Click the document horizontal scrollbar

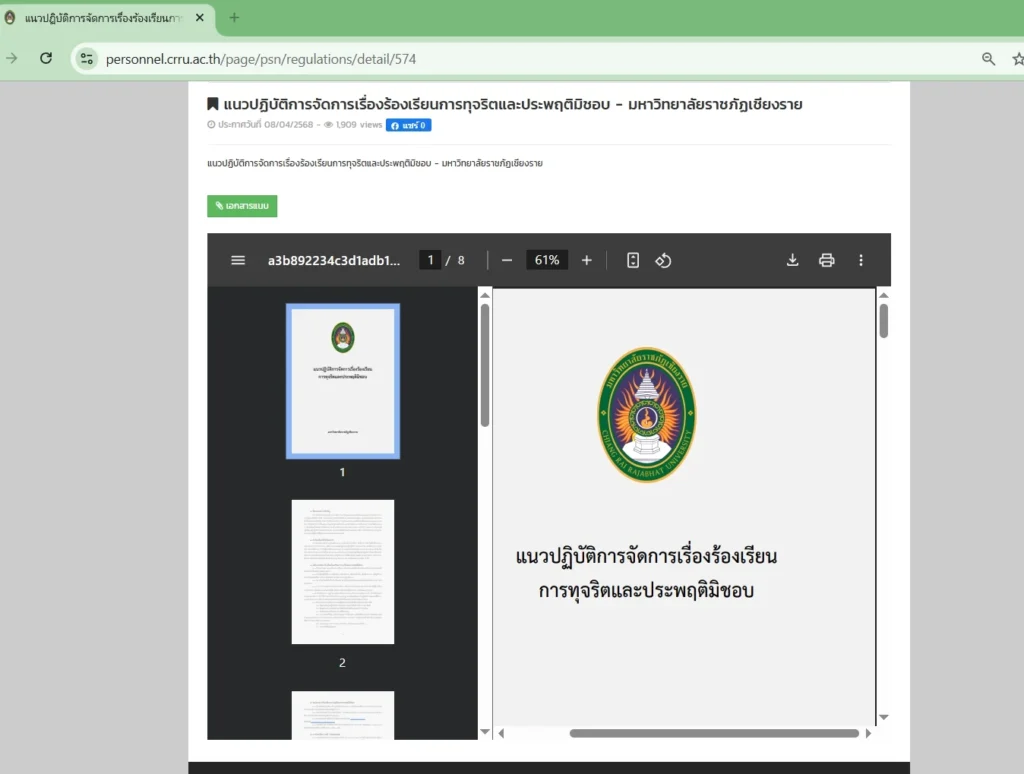[x=714, y=734]
